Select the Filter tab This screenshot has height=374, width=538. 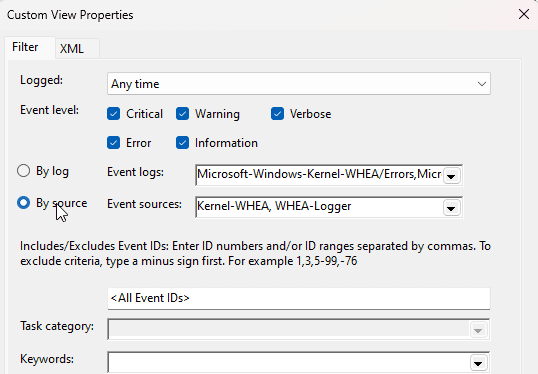tap(30, 47)
